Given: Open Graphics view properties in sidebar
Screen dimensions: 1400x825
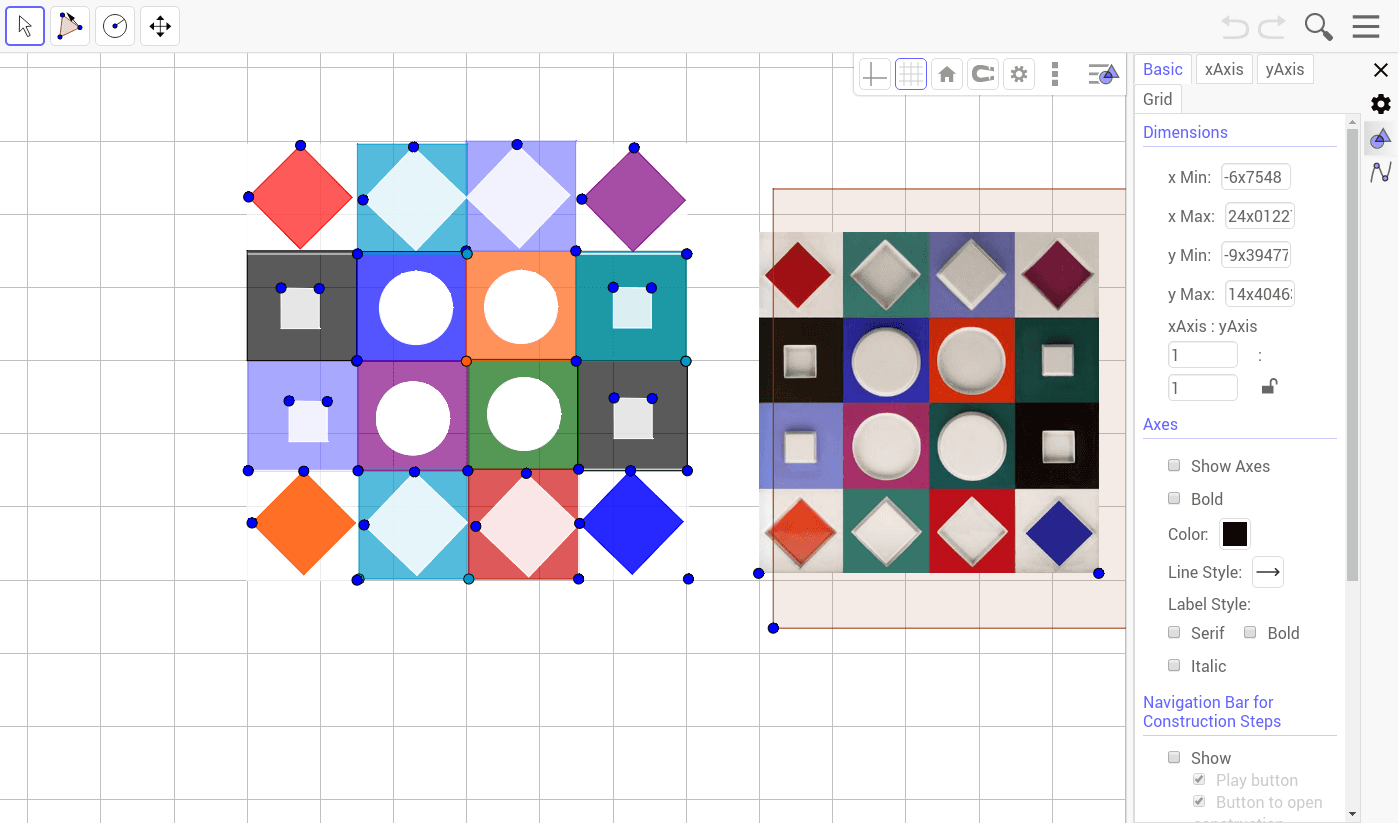Looking at the screenshot, I should pyautogui.click(x=1381, y=138).
